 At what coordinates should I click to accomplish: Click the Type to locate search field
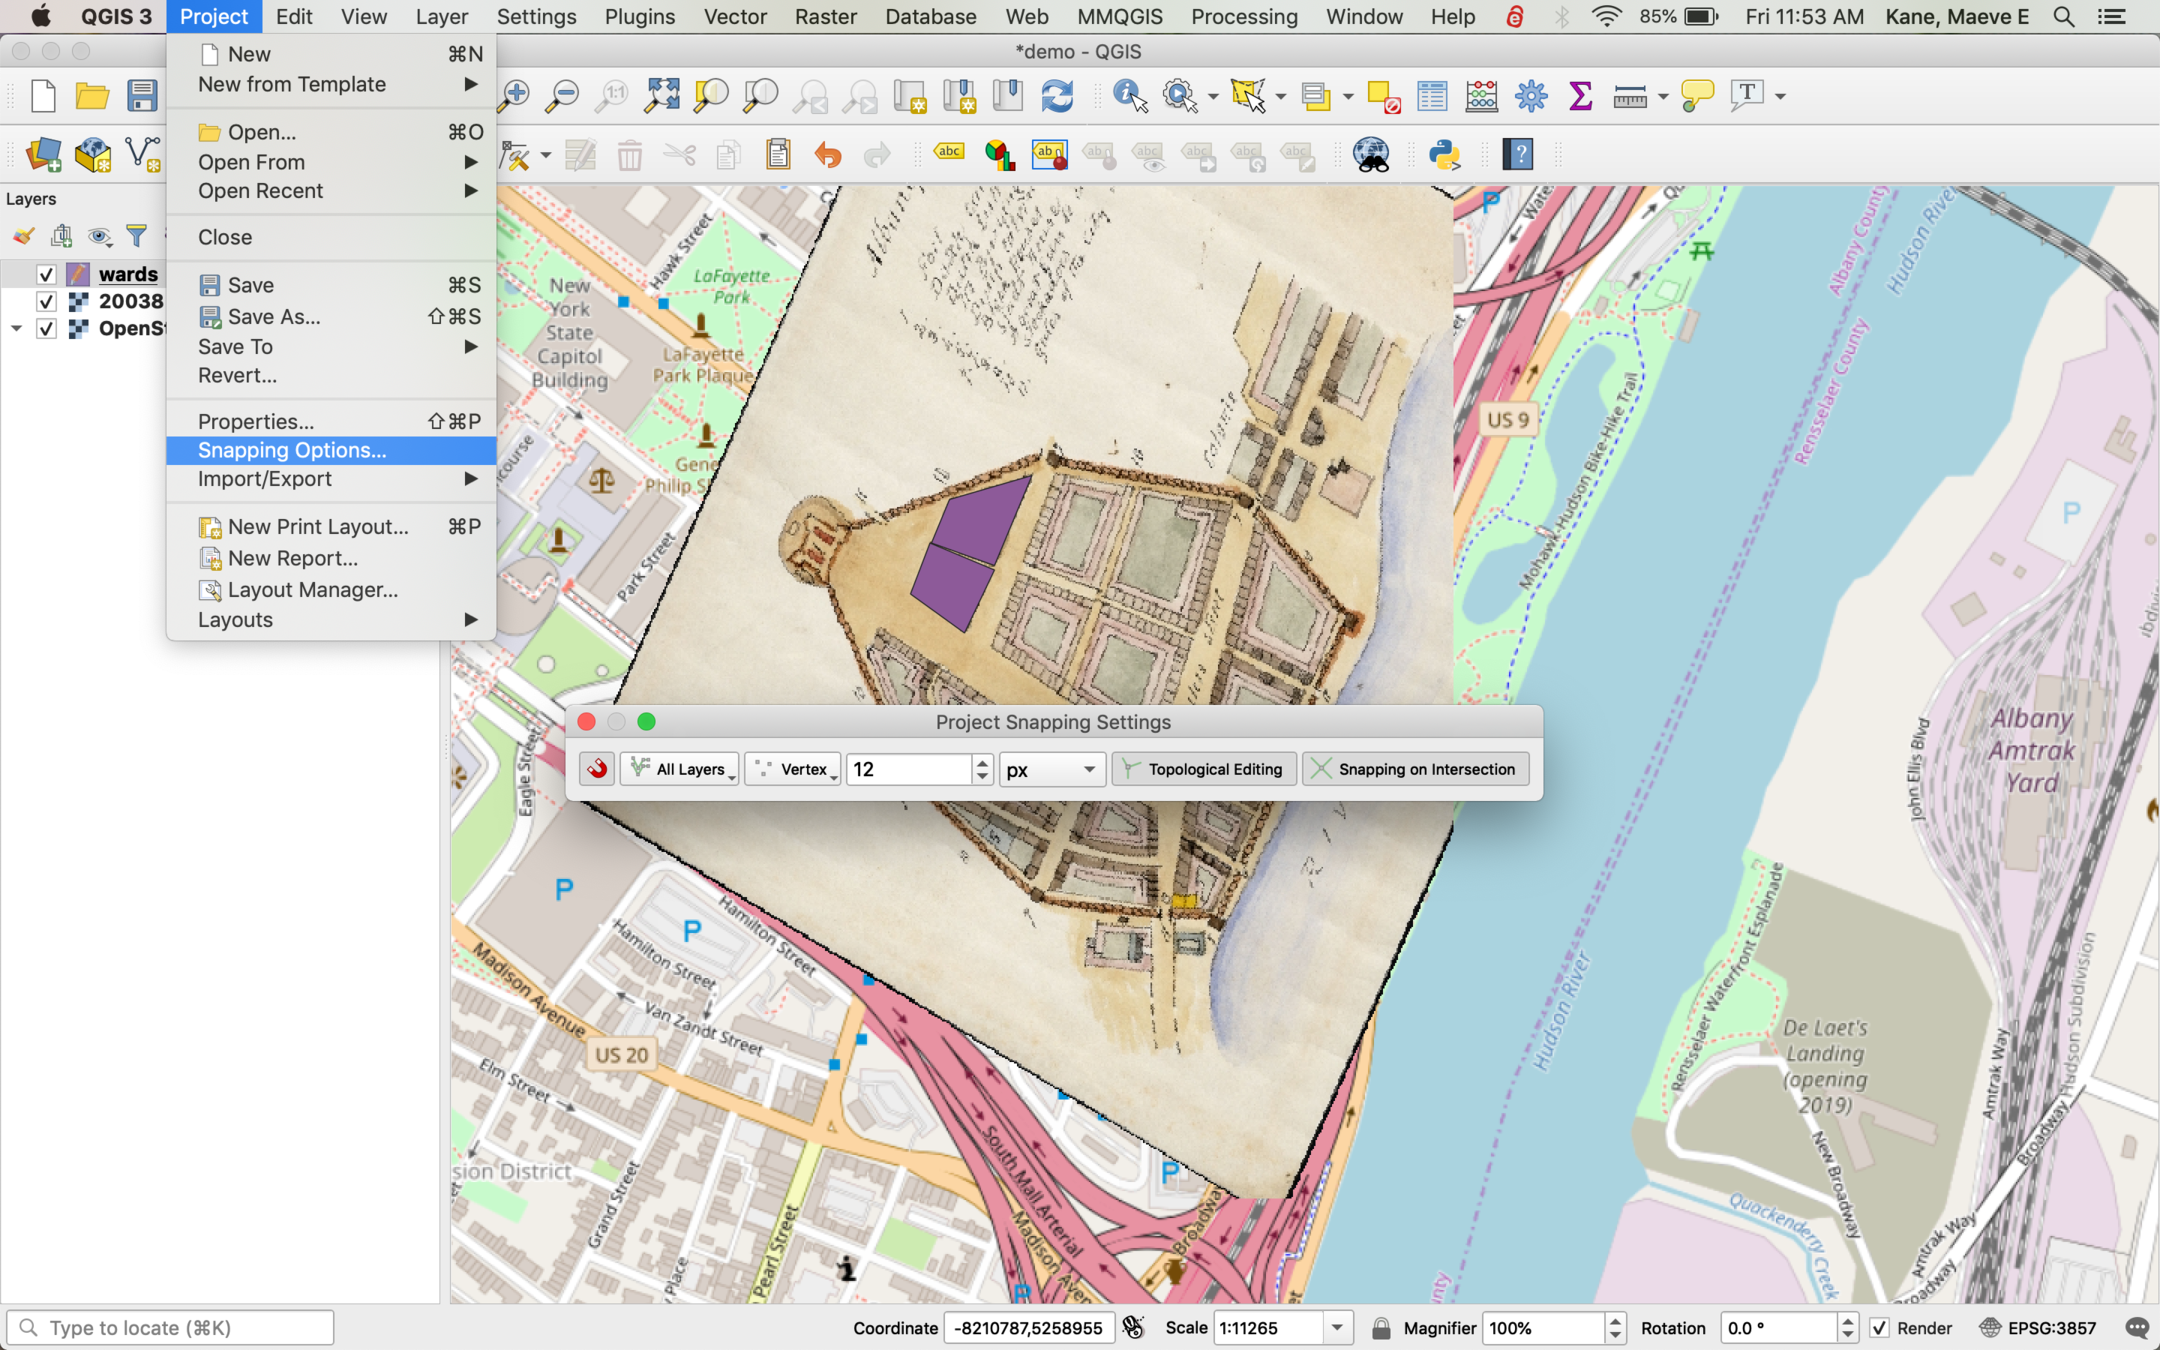click(x=170, y=1328)
